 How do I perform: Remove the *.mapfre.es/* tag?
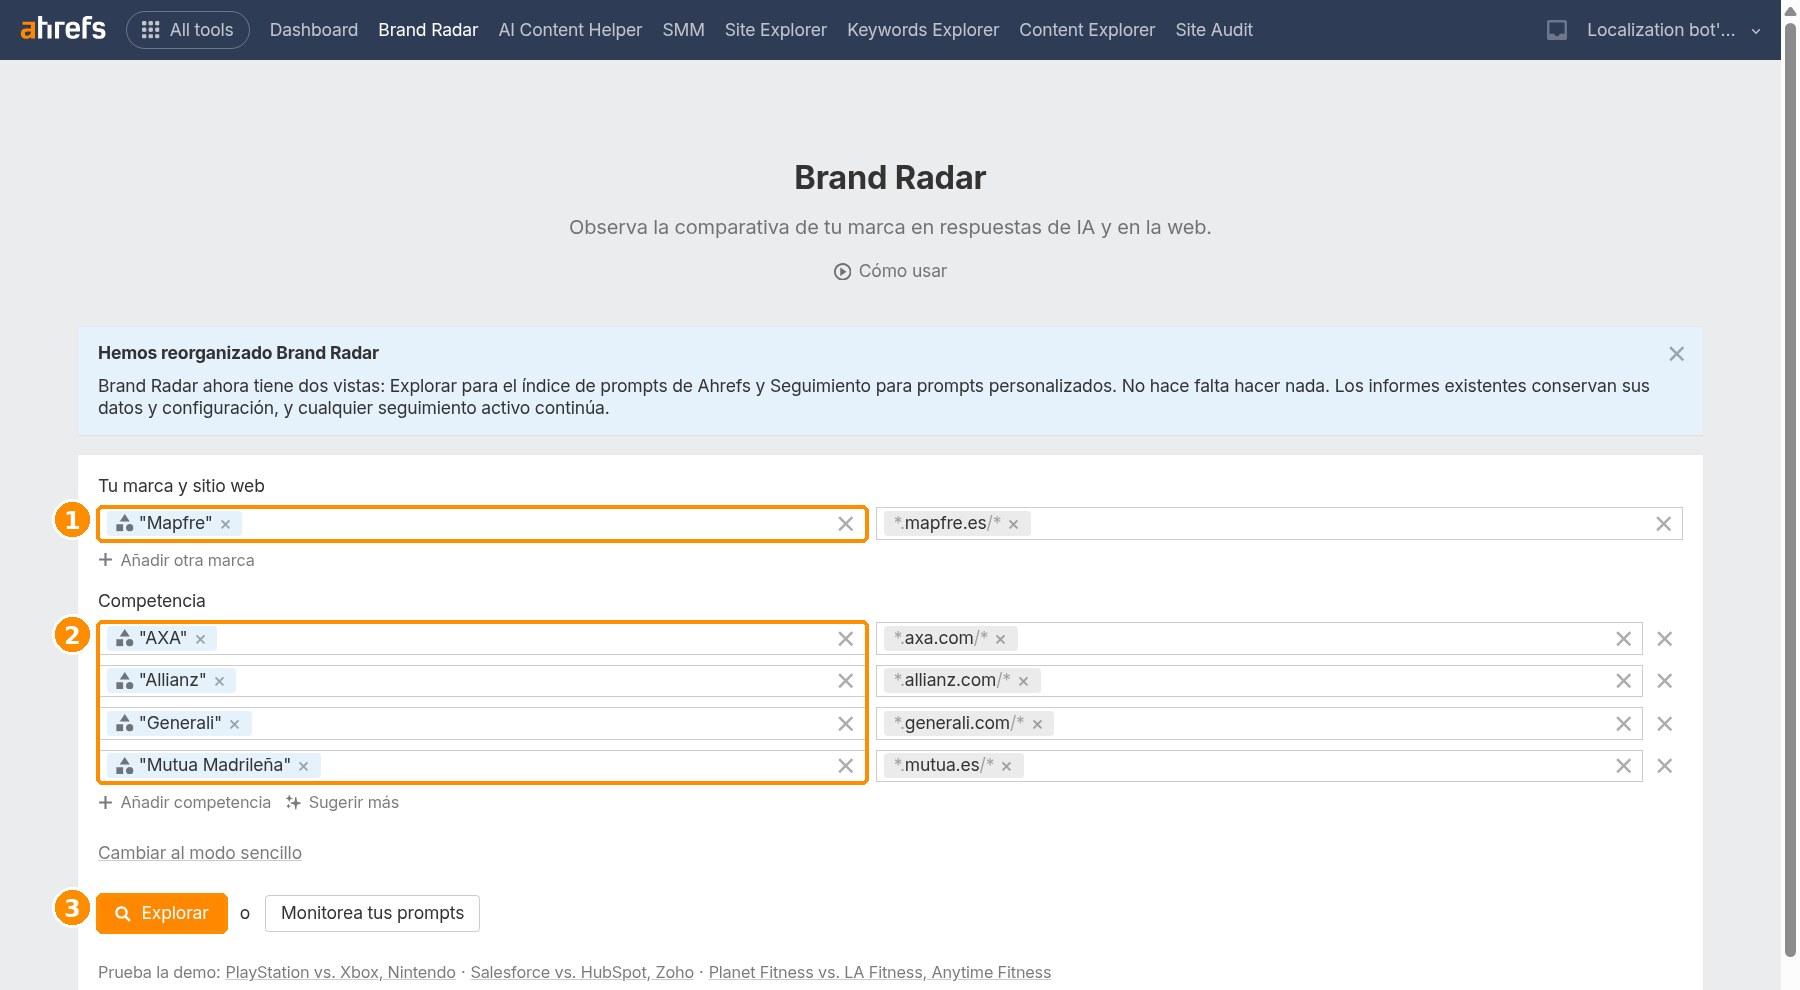(1013, 524)
